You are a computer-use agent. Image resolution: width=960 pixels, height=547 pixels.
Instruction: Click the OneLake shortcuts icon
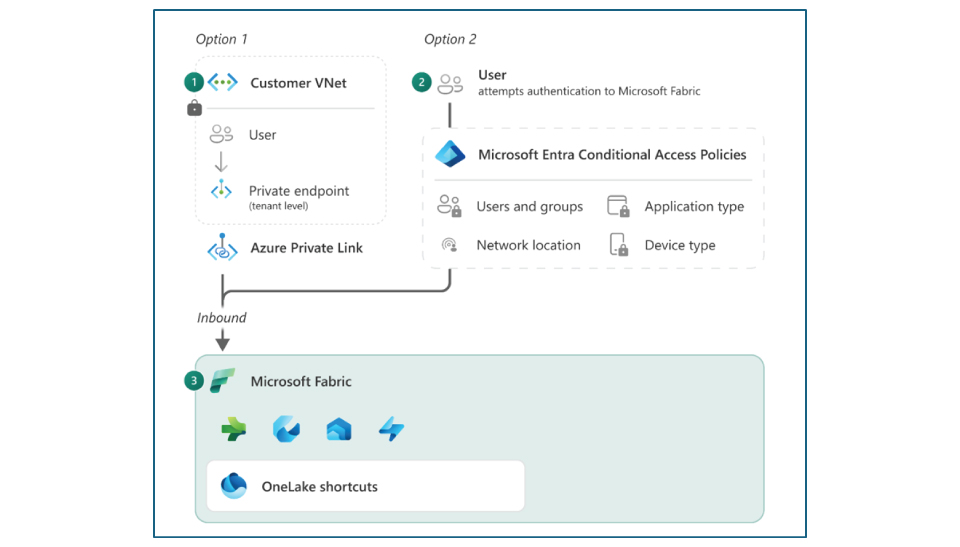pos(234,486)
